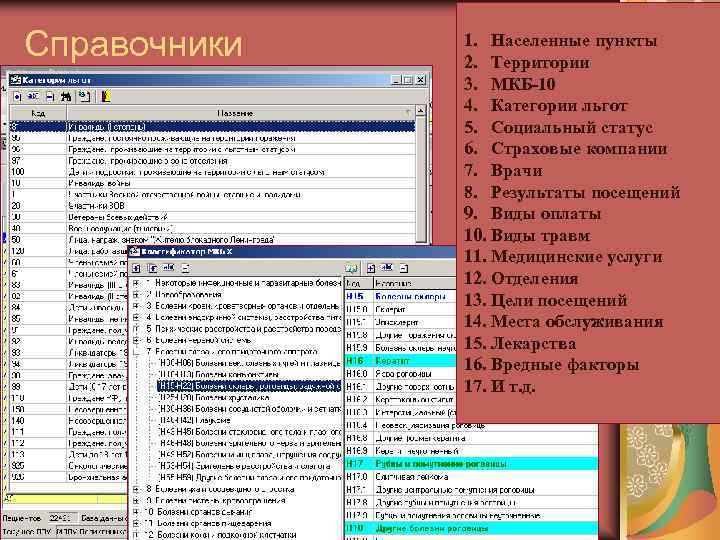
Task: Select tree item H10-H13 Болезни конъюнктивы
Action: click(x=219, y=375)
